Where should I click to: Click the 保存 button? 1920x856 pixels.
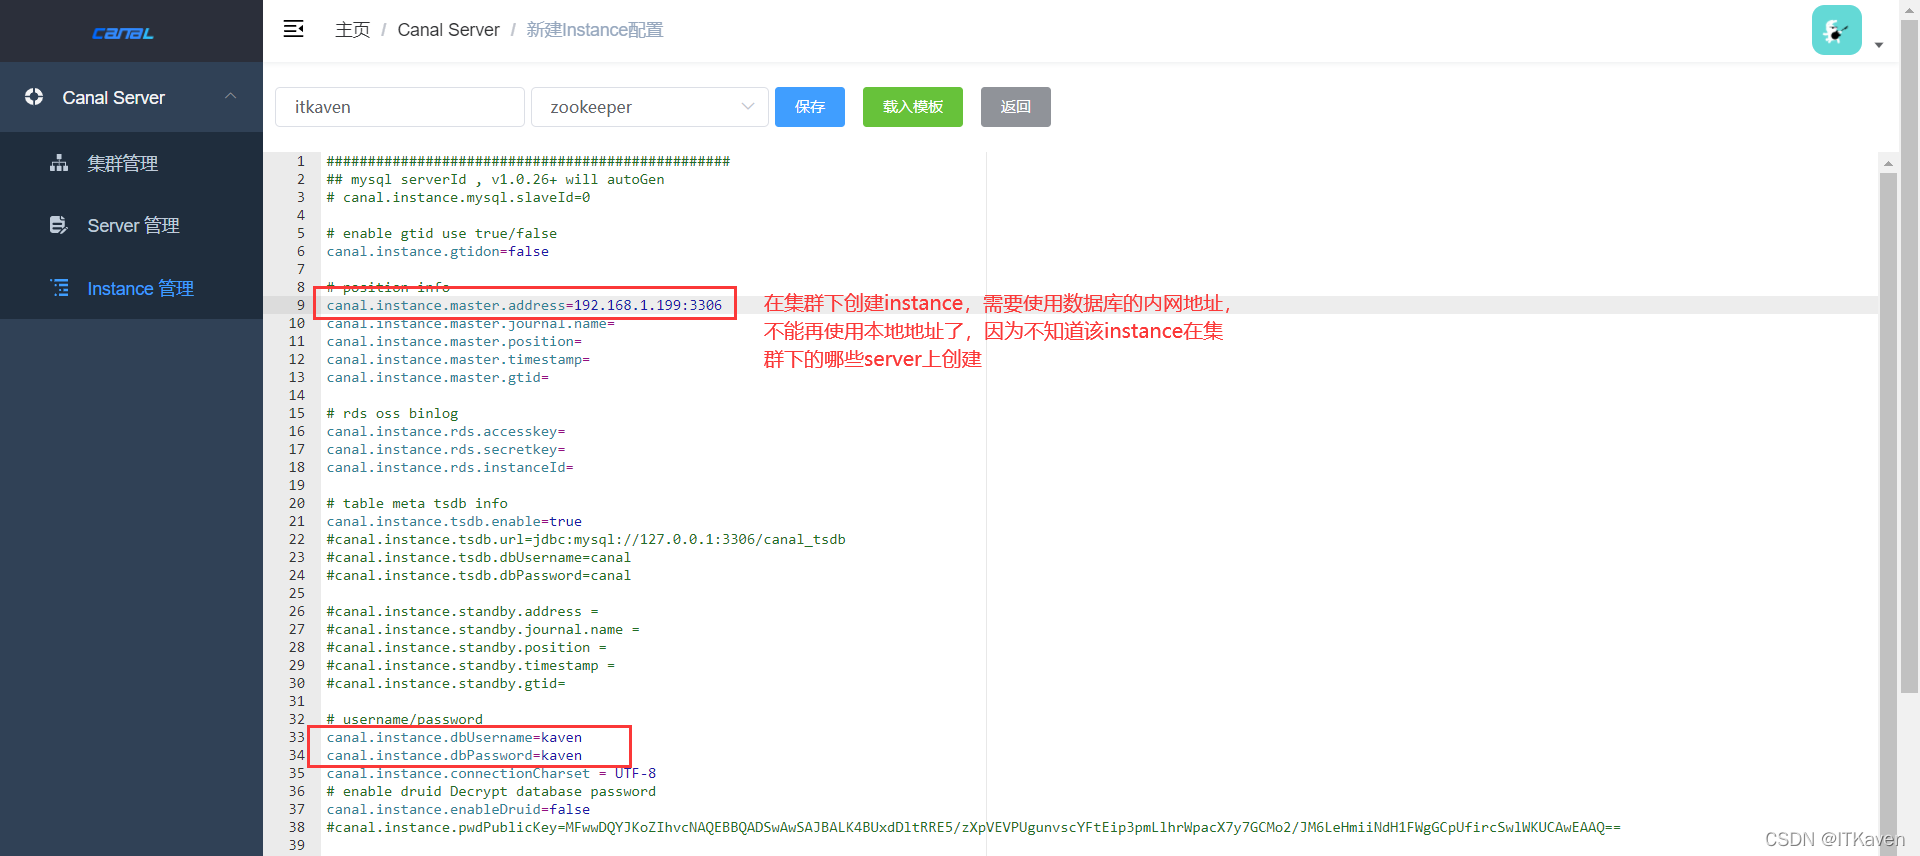pyautogui.click(x=810, y=107)
